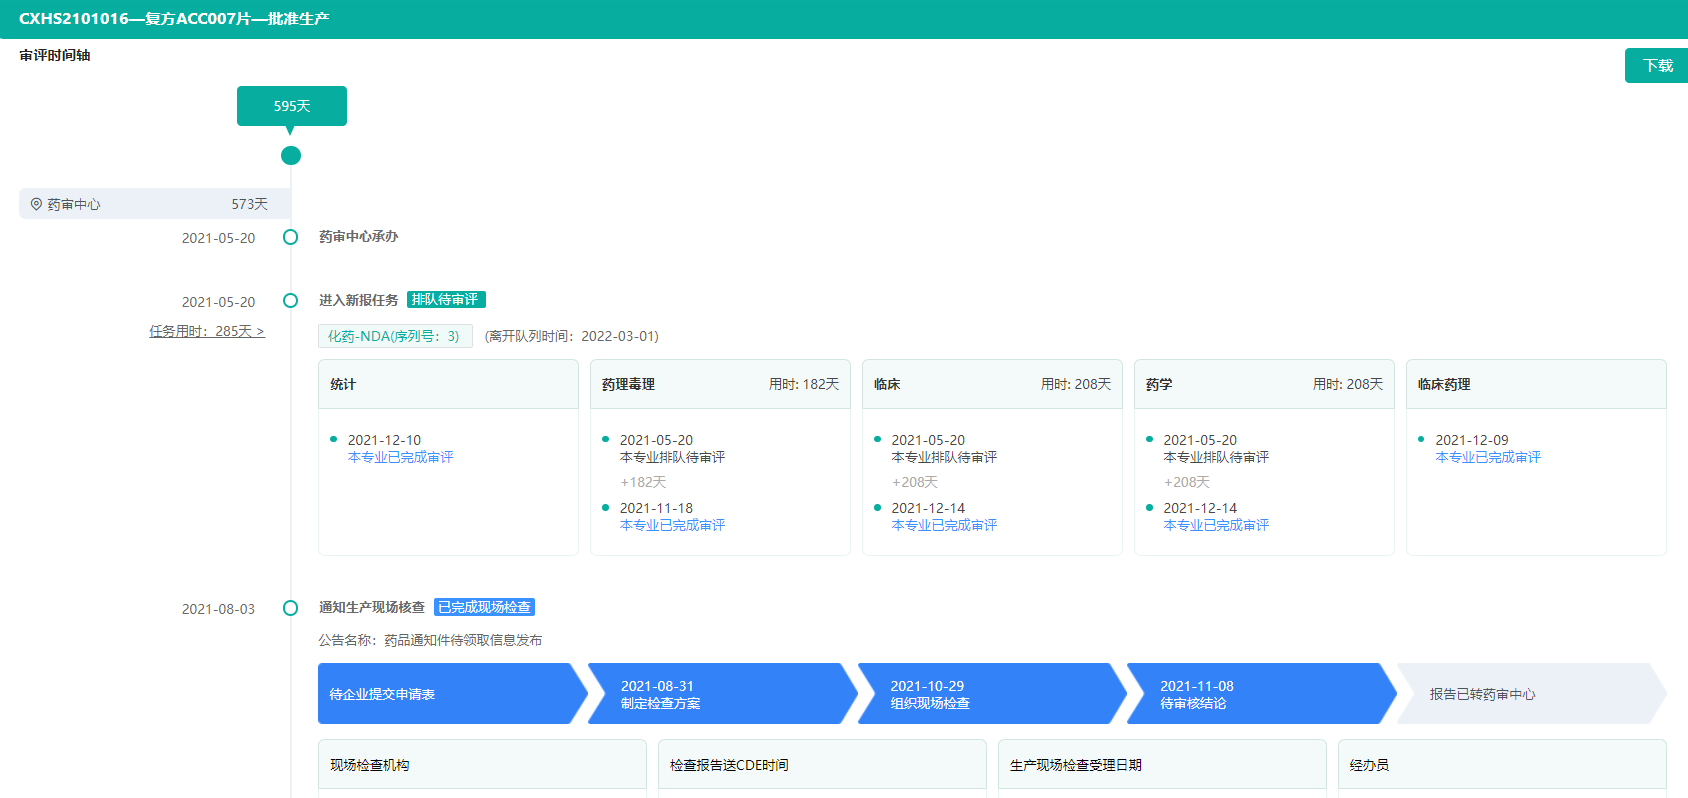Select the 进入新报任务 timeline node circle
This screenshot has height=798, width=1688.
click(x=290, y=301)
